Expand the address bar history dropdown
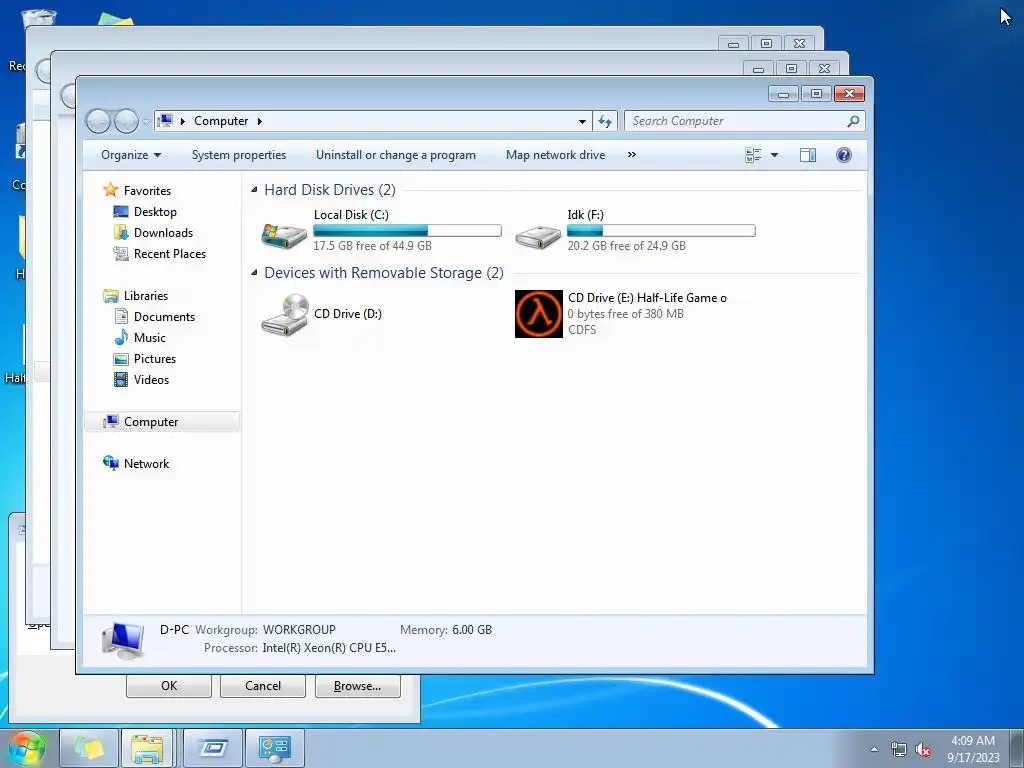Image resolution: width=1024 pixels, height=768 pixels. [582, 121]
